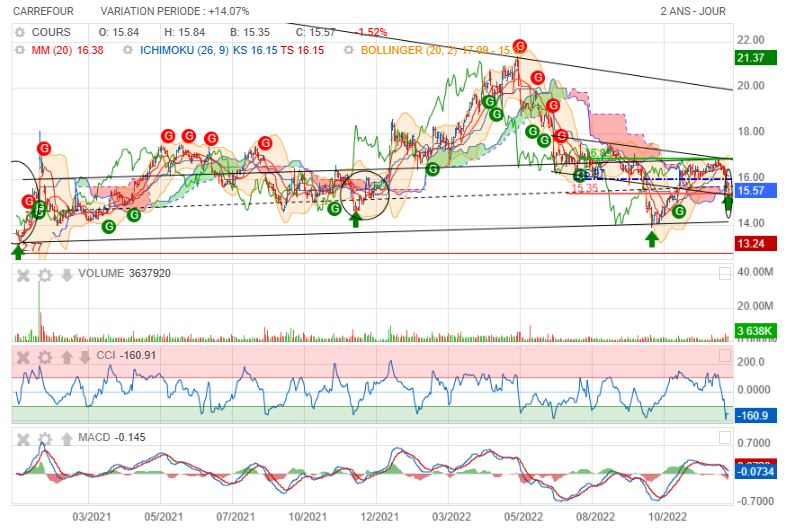Screen dimensions: 792x530
Task: Click the close price C: 15.57
Action: [315, 32]
